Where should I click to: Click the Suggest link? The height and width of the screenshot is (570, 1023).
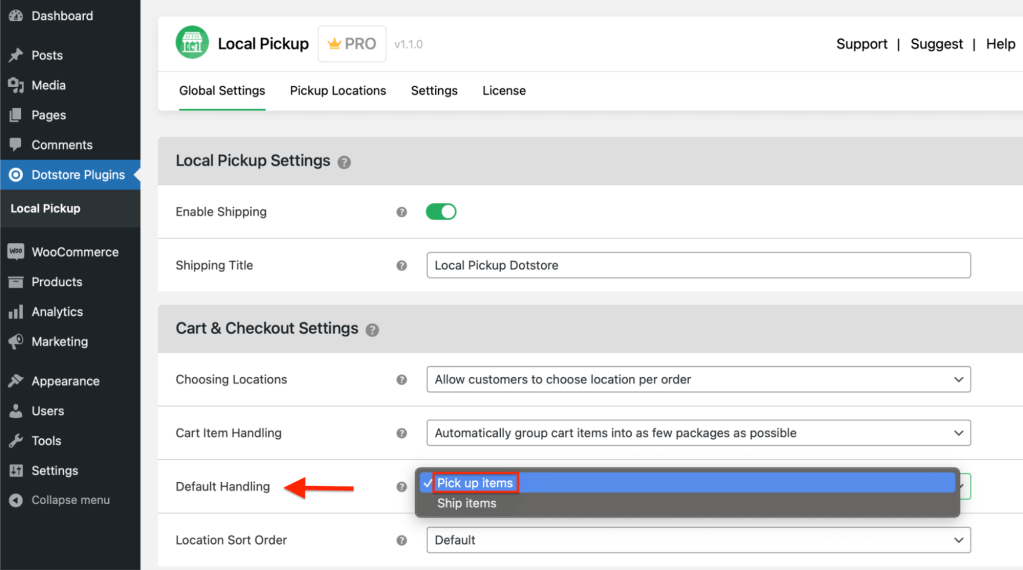coord(936,44)
